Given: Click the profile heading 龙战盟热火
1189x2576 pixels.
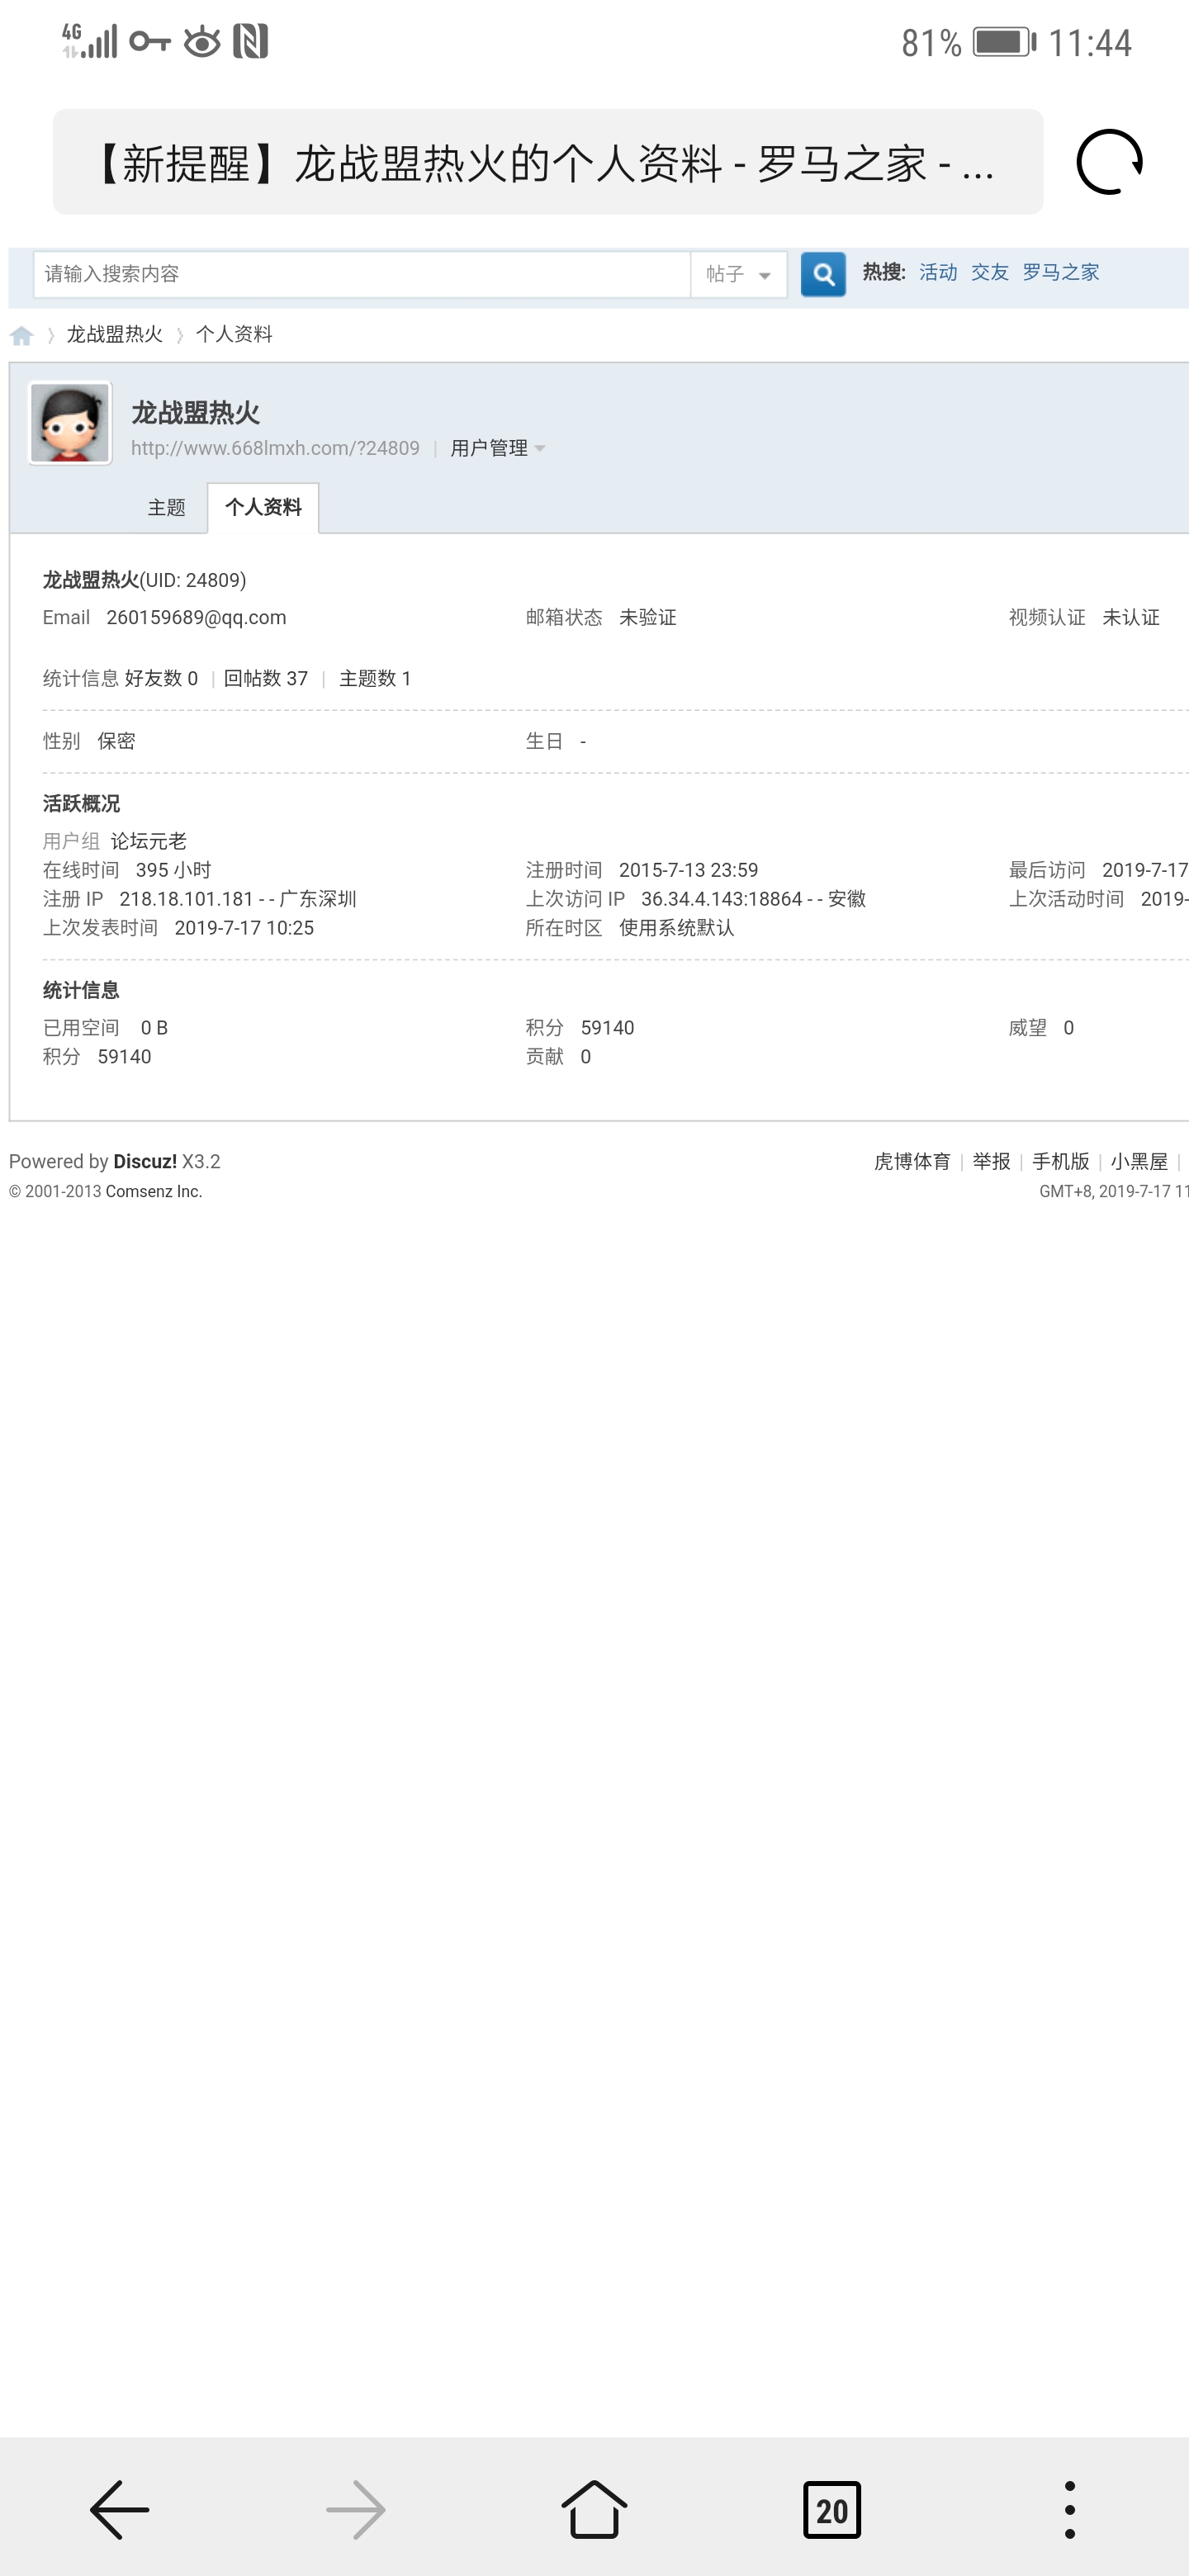Looking at the screenshot, I should point(196,412).
